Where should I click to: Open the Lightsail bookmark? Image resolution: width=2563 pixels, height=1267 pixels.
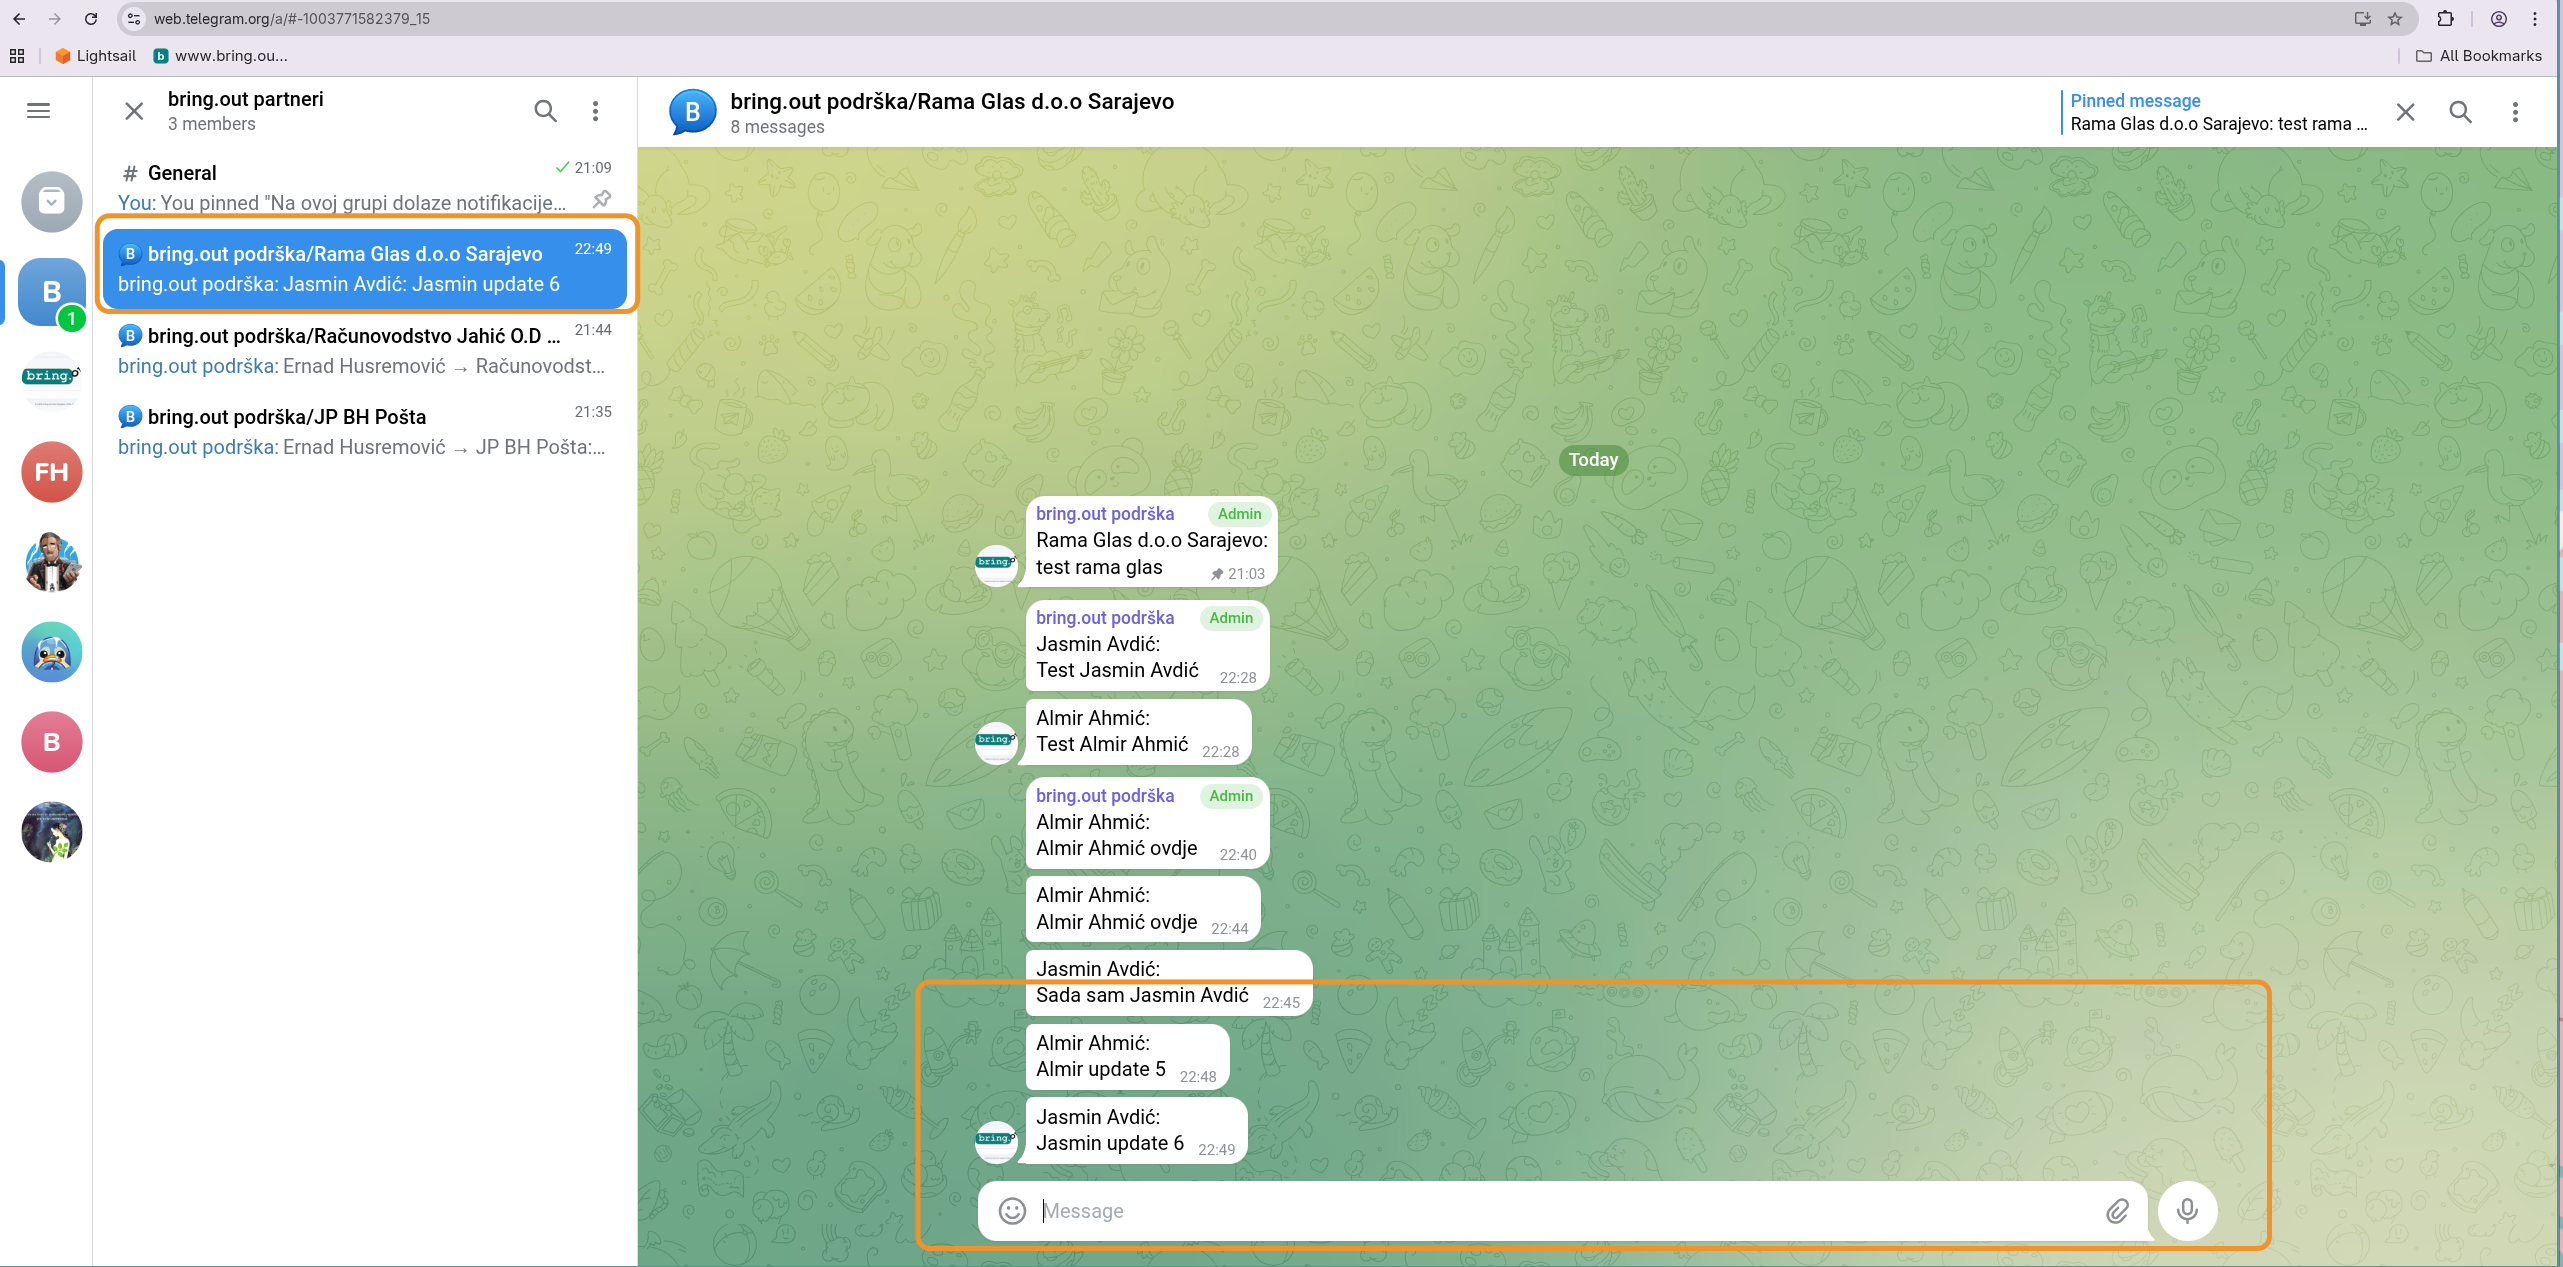click(95, 56)
